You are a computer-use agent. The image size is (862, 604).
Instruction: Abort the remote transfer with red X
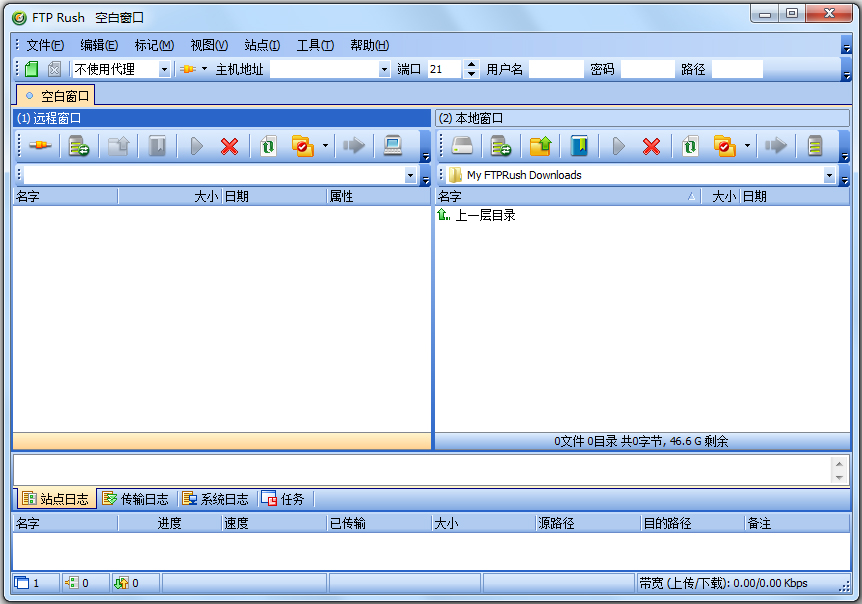click(x=230, y=146)
